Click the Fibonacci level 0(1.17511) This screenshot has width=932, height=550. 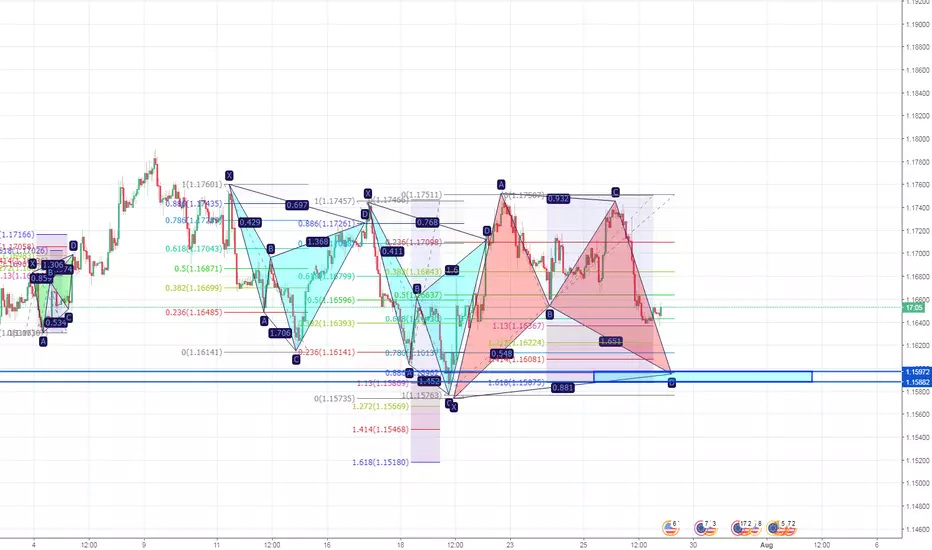[421, 194]
